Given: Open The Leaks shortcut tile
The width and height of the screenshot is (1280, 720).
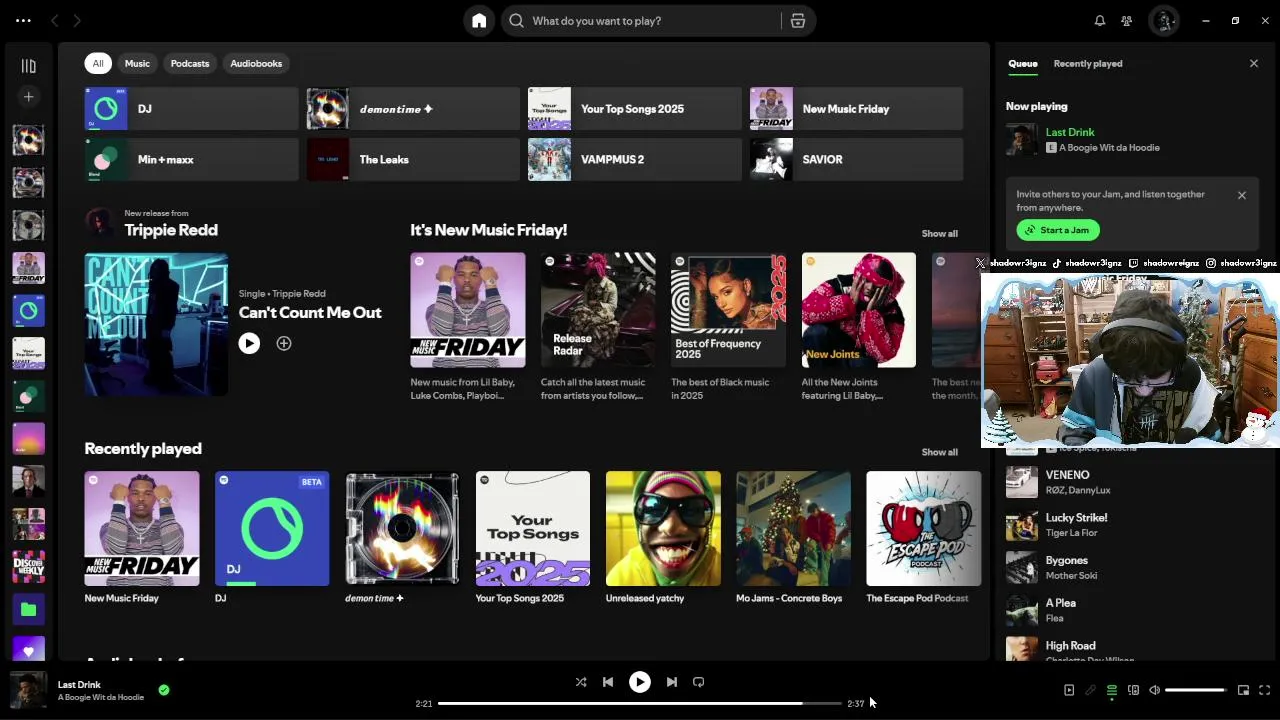Looking at the screenshot, I should click(x=413, y=160).
